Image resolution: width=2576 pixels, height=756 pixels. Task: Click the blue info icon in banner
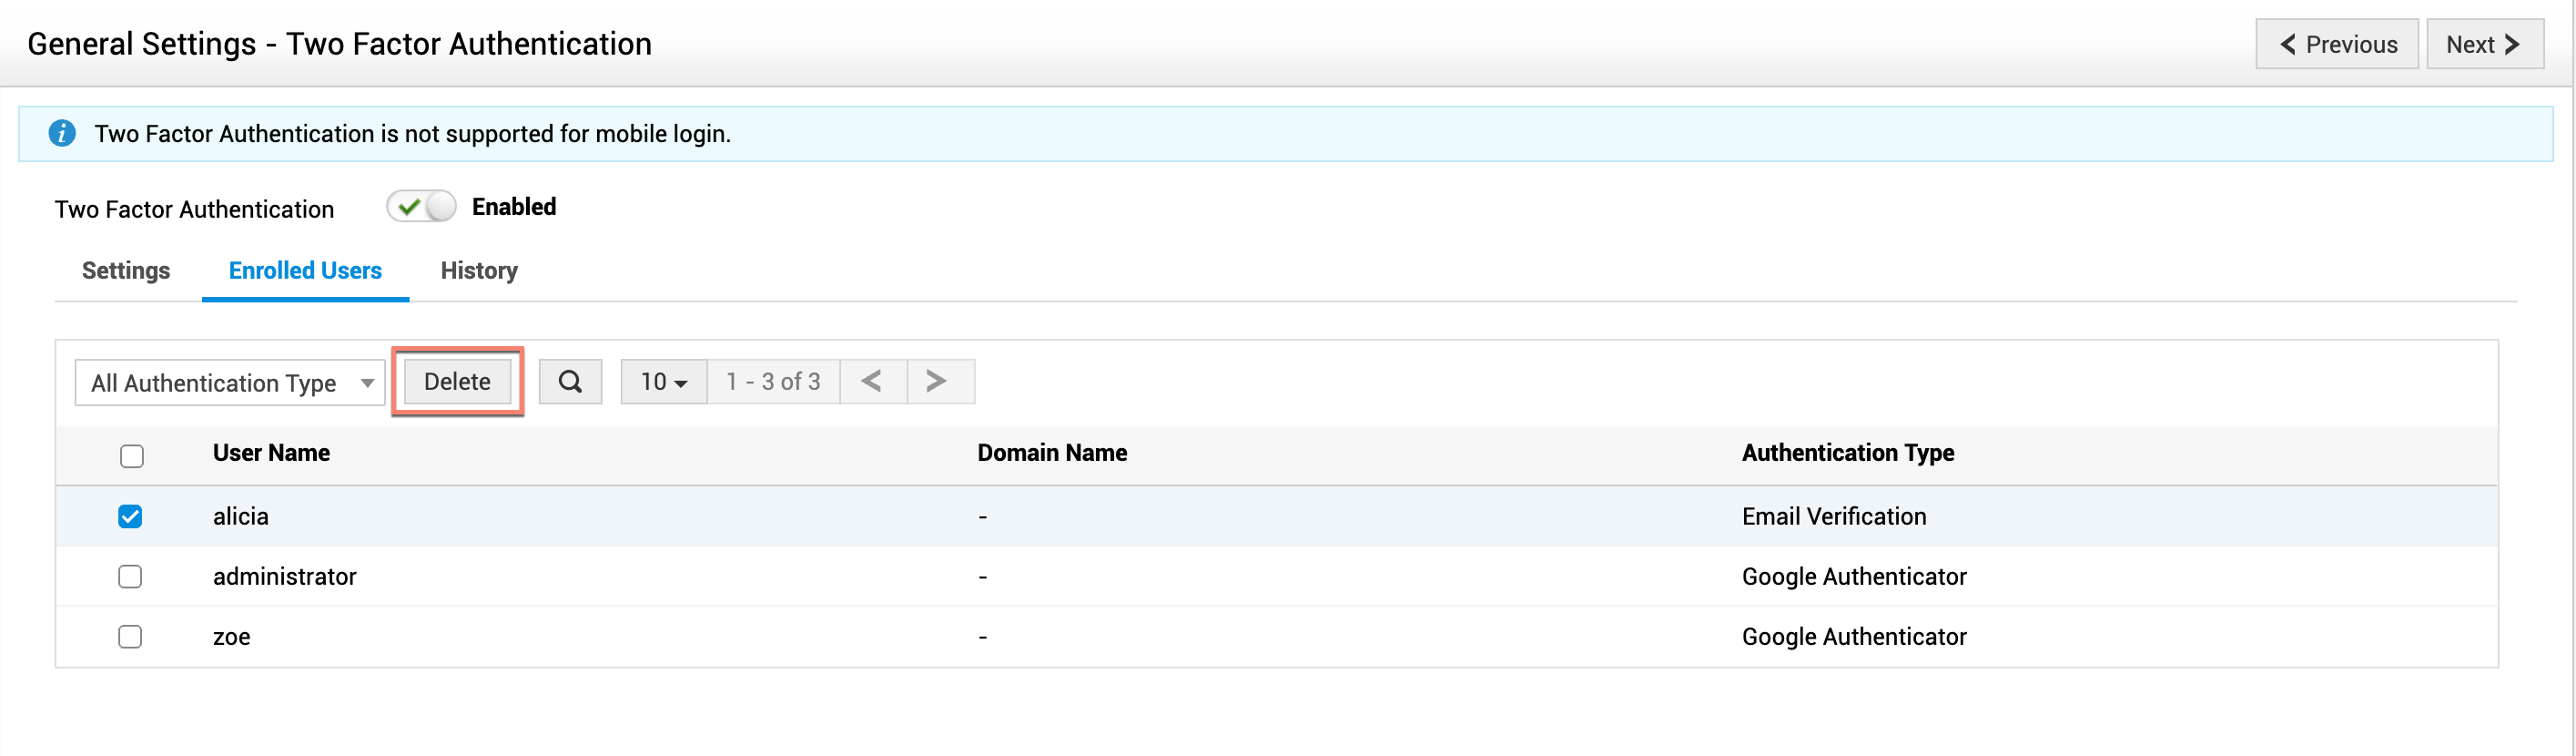click(x=62, y=133)
